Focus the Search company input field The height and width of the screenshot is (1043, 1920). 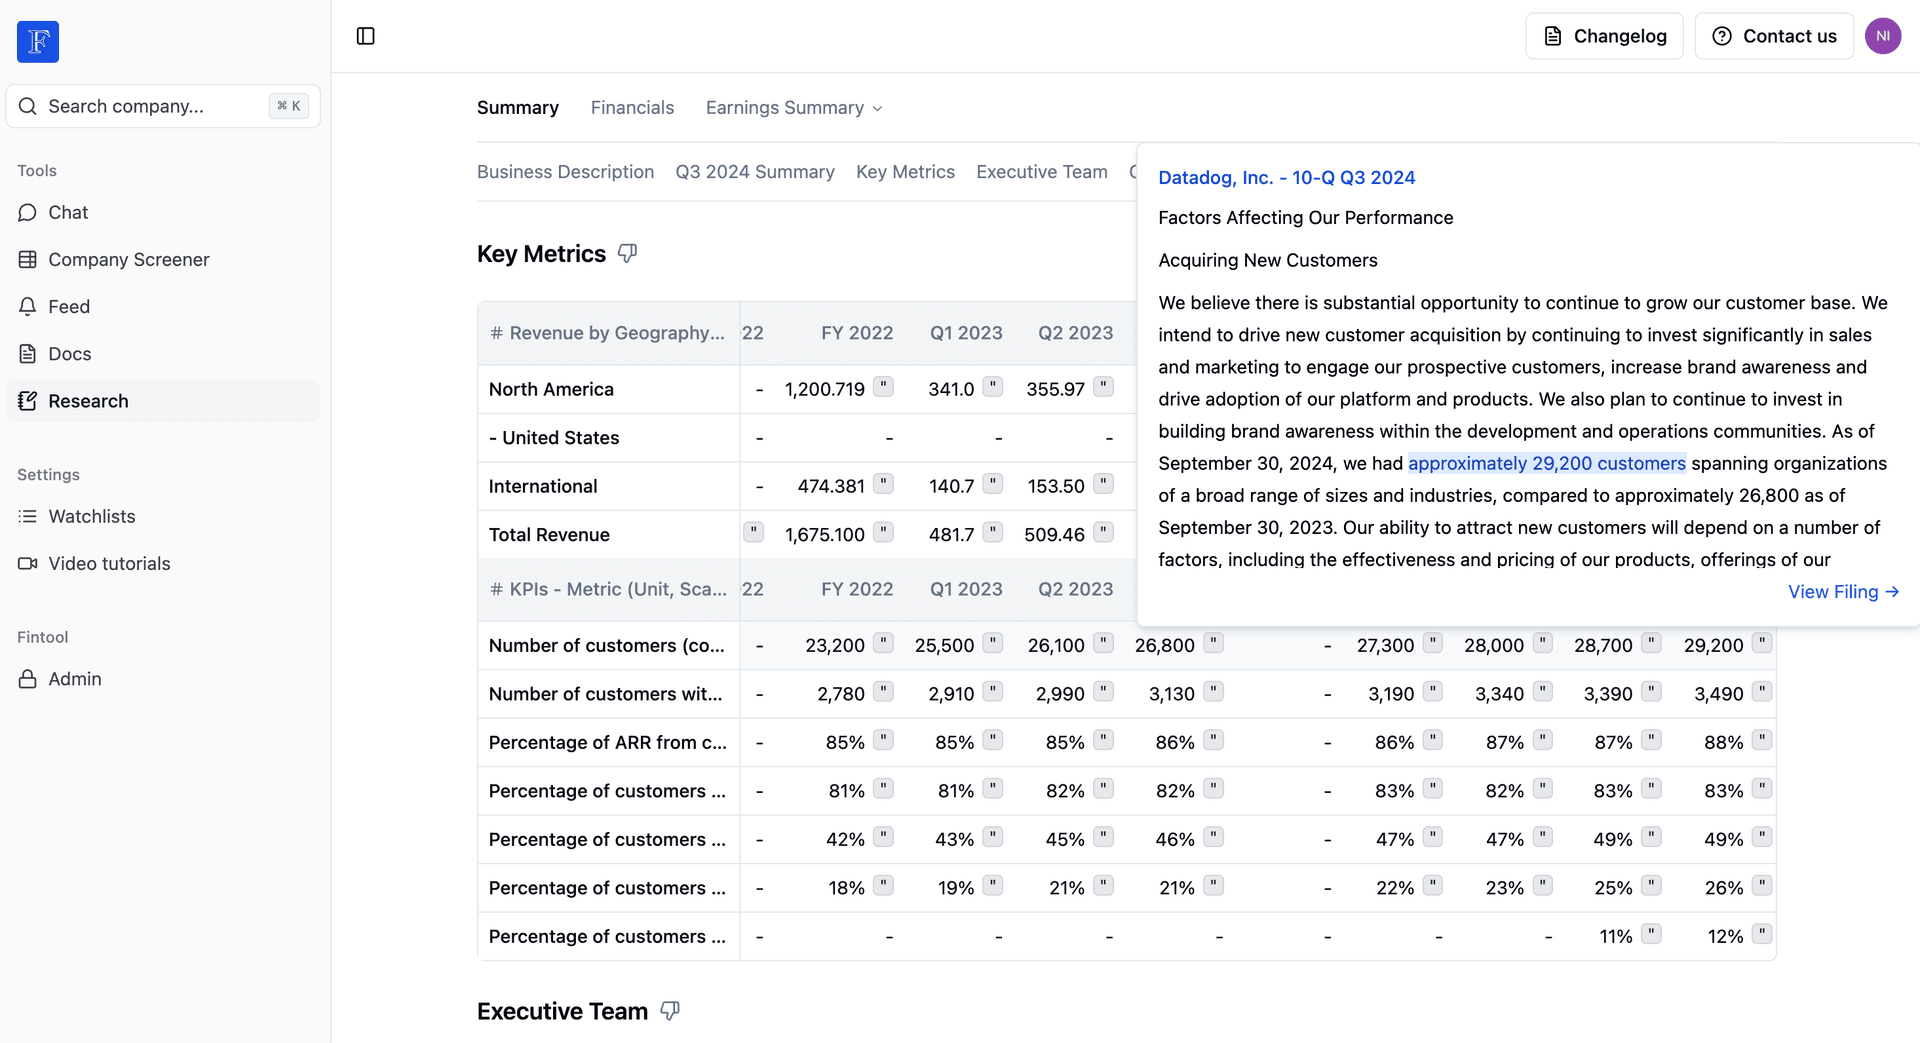[163, 106]
